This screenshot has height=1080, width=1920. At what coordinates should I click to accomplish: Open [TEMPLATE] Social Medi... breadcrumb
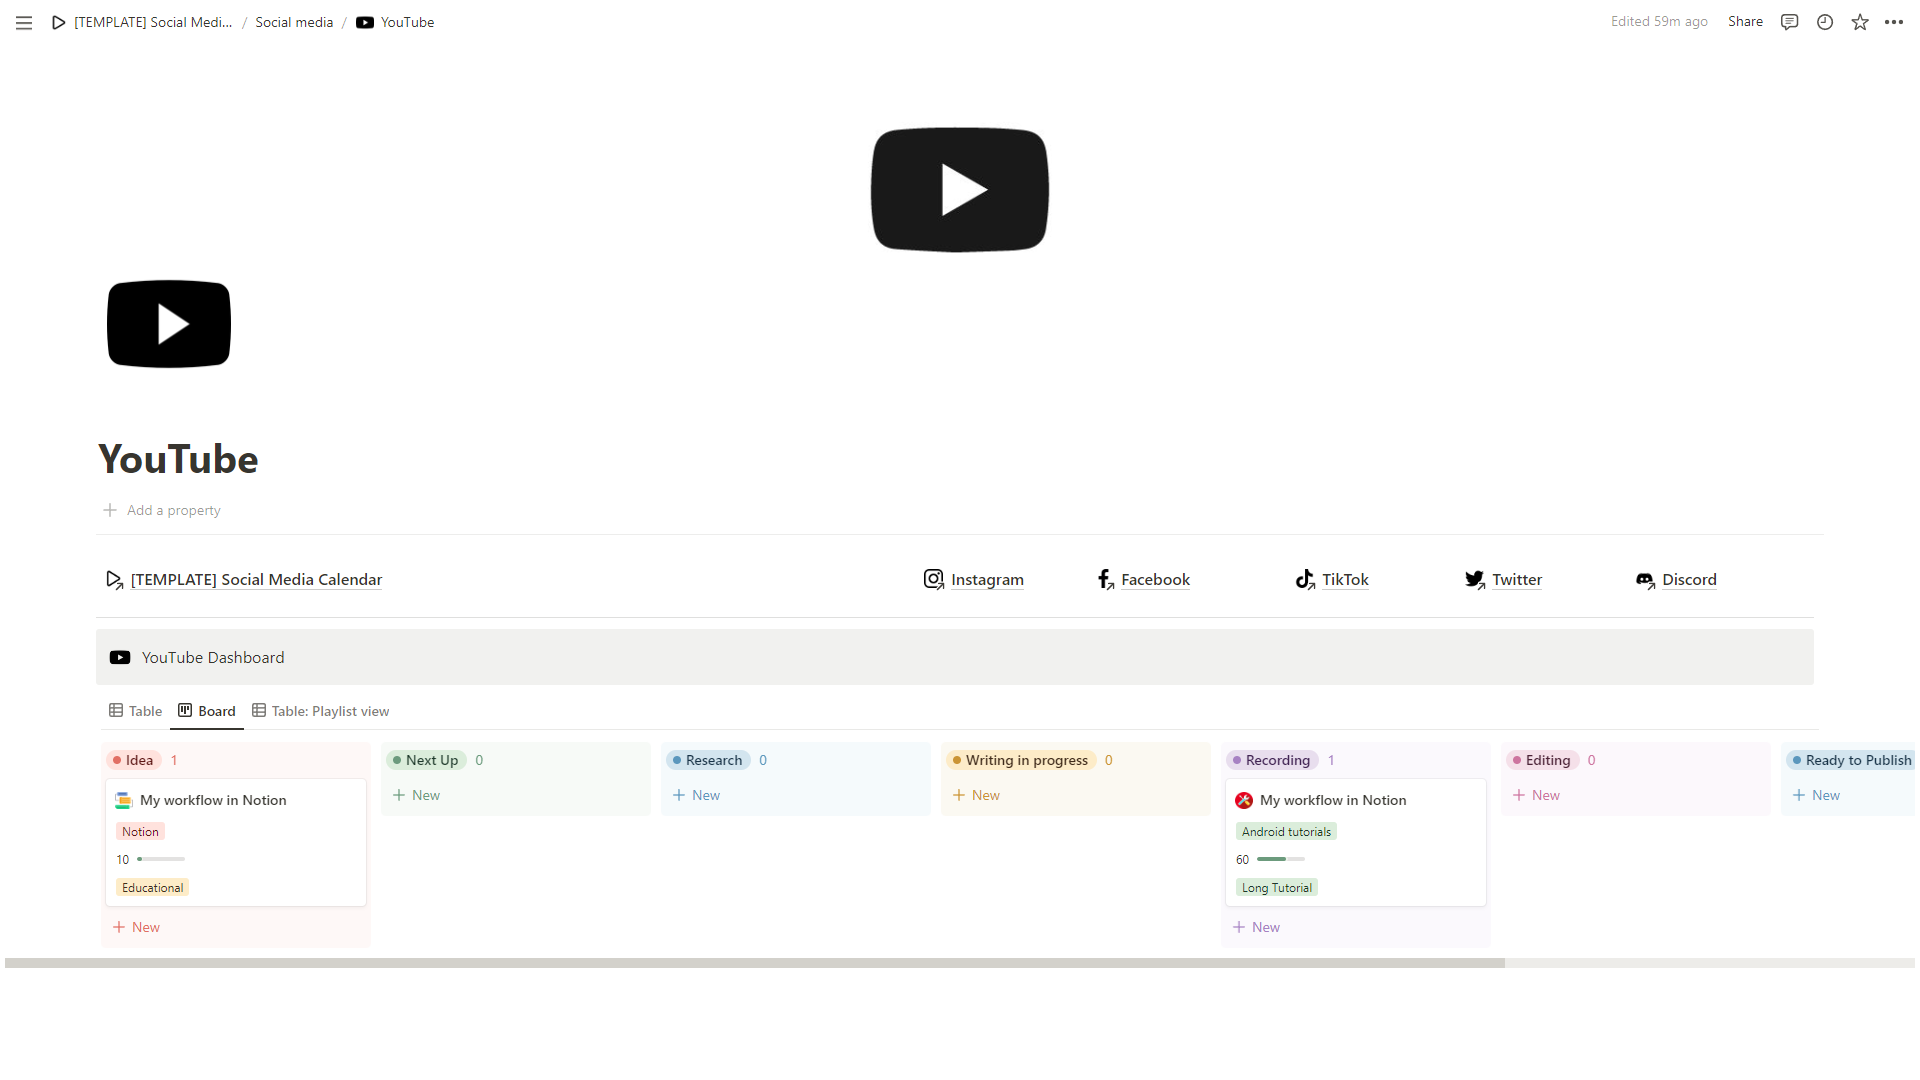click(x=153, y=22)
